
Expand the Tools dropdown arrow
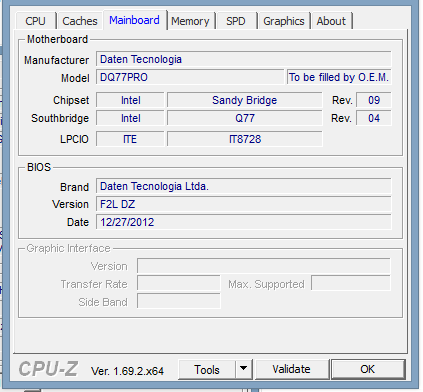(244, 369)
